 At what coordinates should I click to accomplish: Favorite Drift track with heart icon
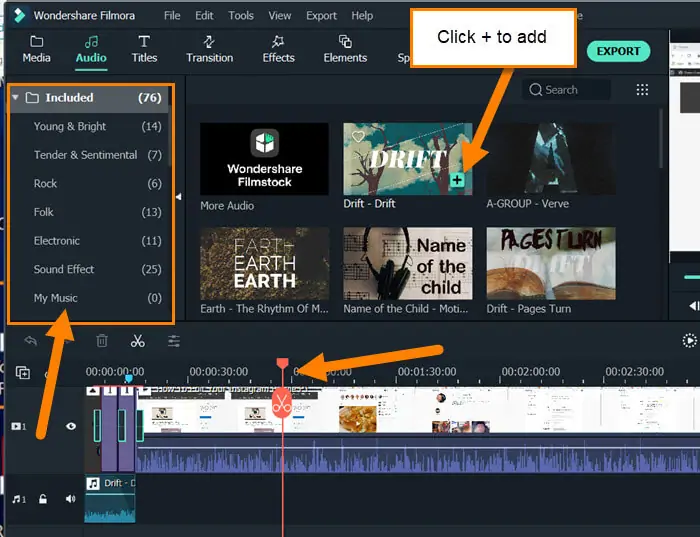[358, 137]
